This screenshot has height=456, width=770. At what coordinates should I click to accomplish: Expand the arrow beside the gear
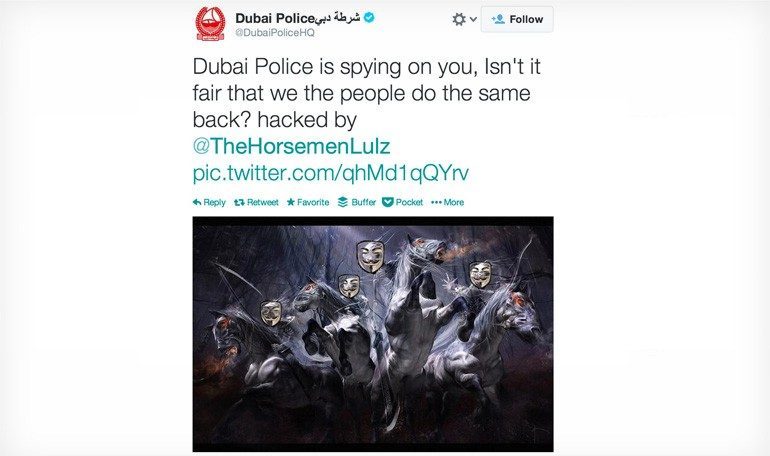pos(473,20)
